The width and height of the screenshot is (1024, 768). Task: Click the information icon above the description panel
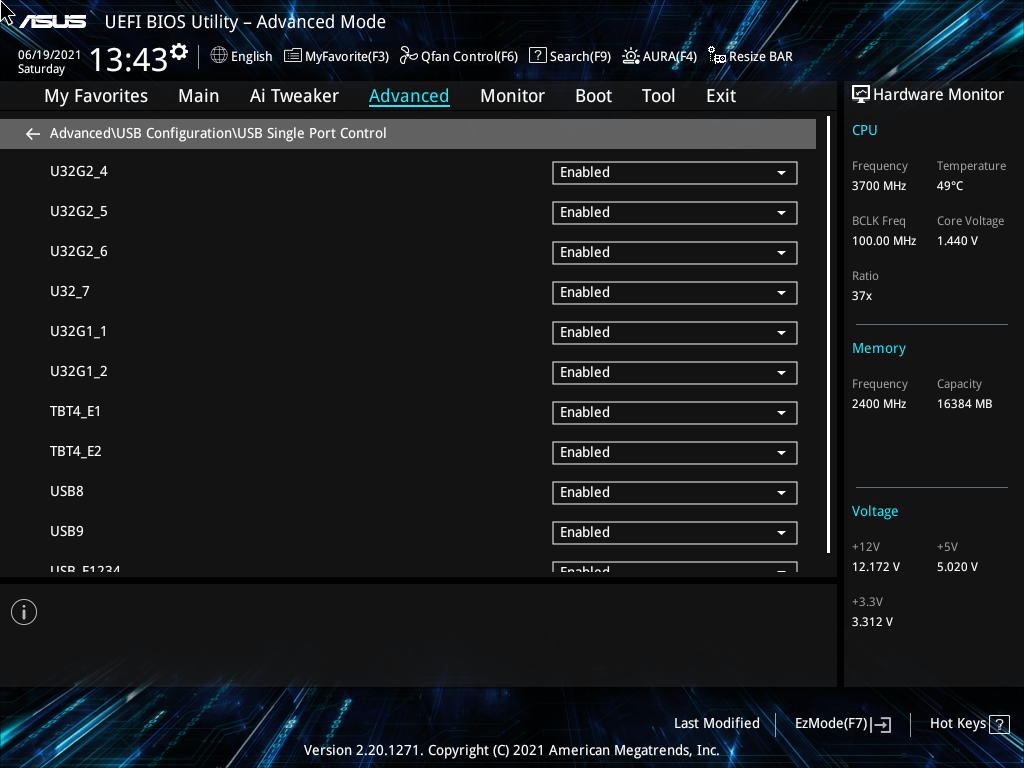[x=23, y=611]
